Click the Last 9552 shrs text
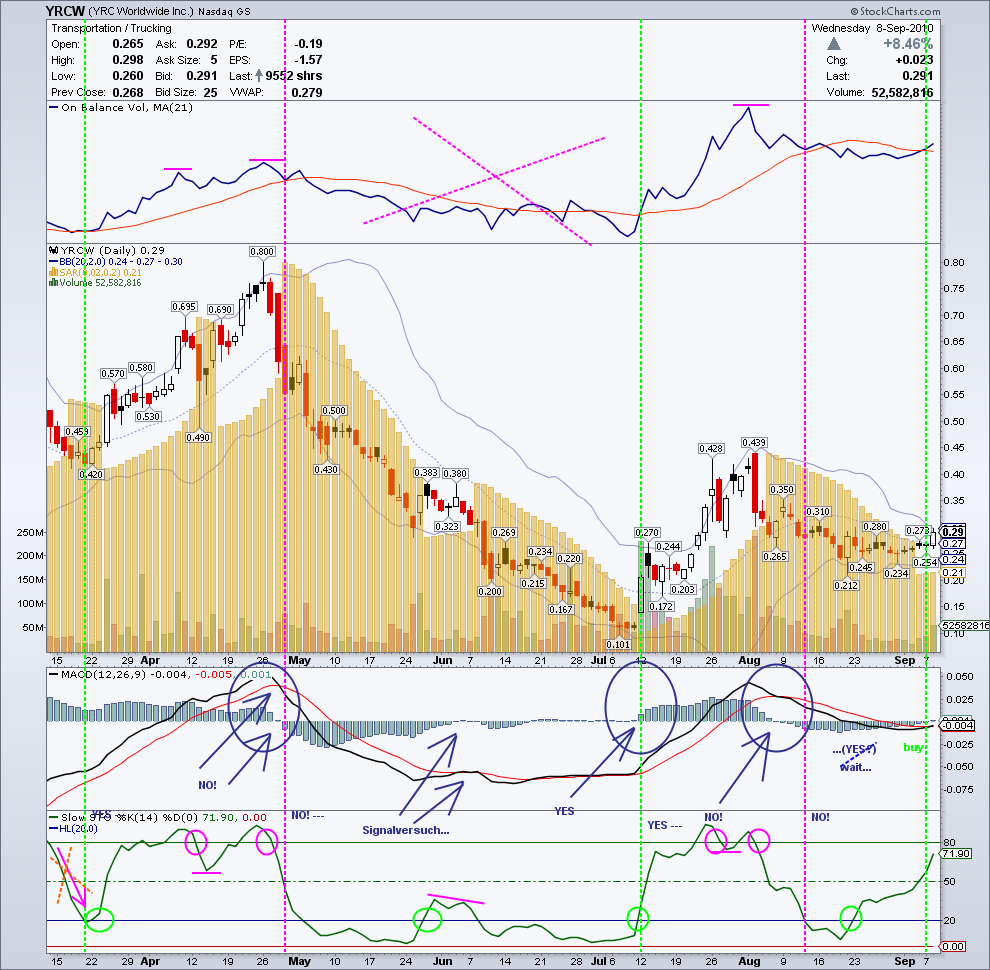This screenshot has width=990, height=970. pyautogui.click(x=276, y=76)
